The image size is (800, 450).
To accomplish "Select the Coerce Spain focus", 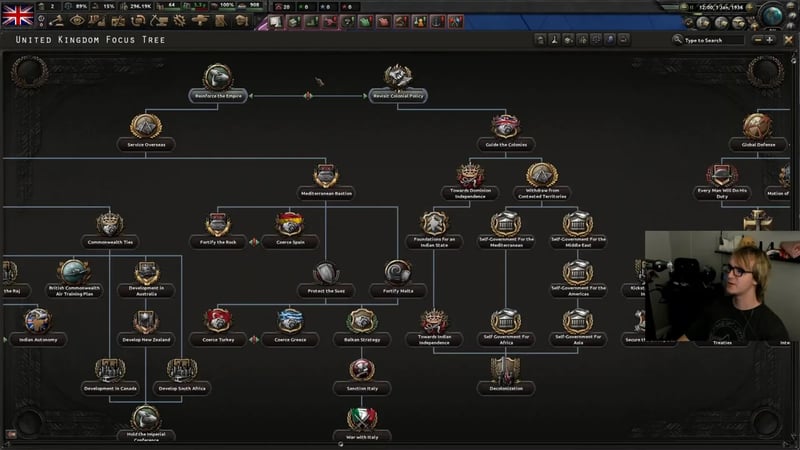I will click(290, 230).
